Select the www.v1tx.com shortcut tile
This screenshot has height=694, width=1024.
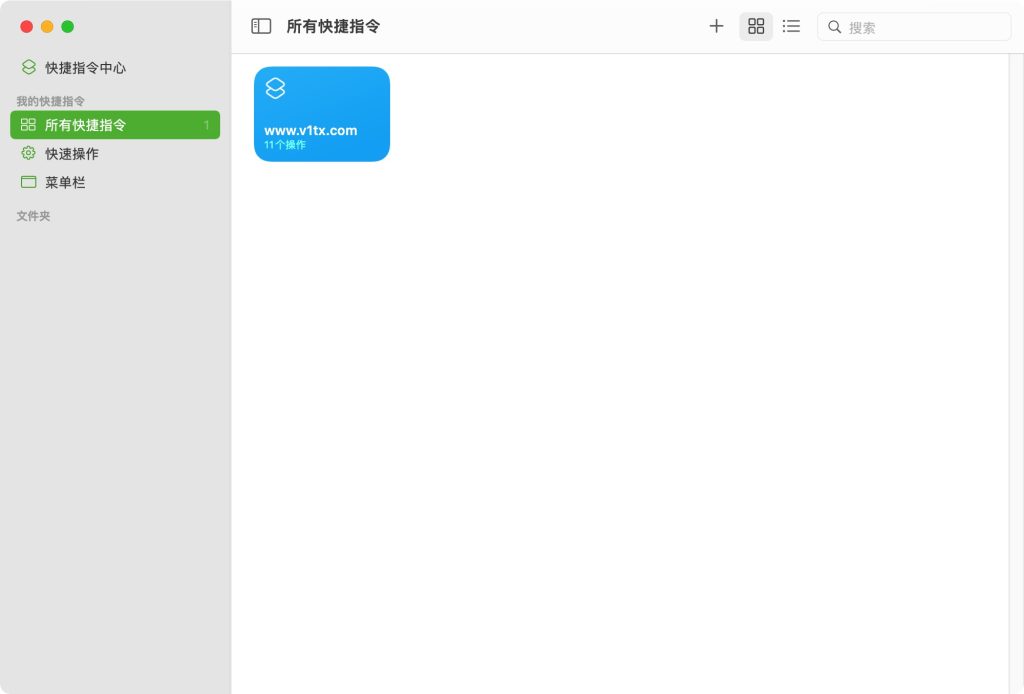[321, 114]
